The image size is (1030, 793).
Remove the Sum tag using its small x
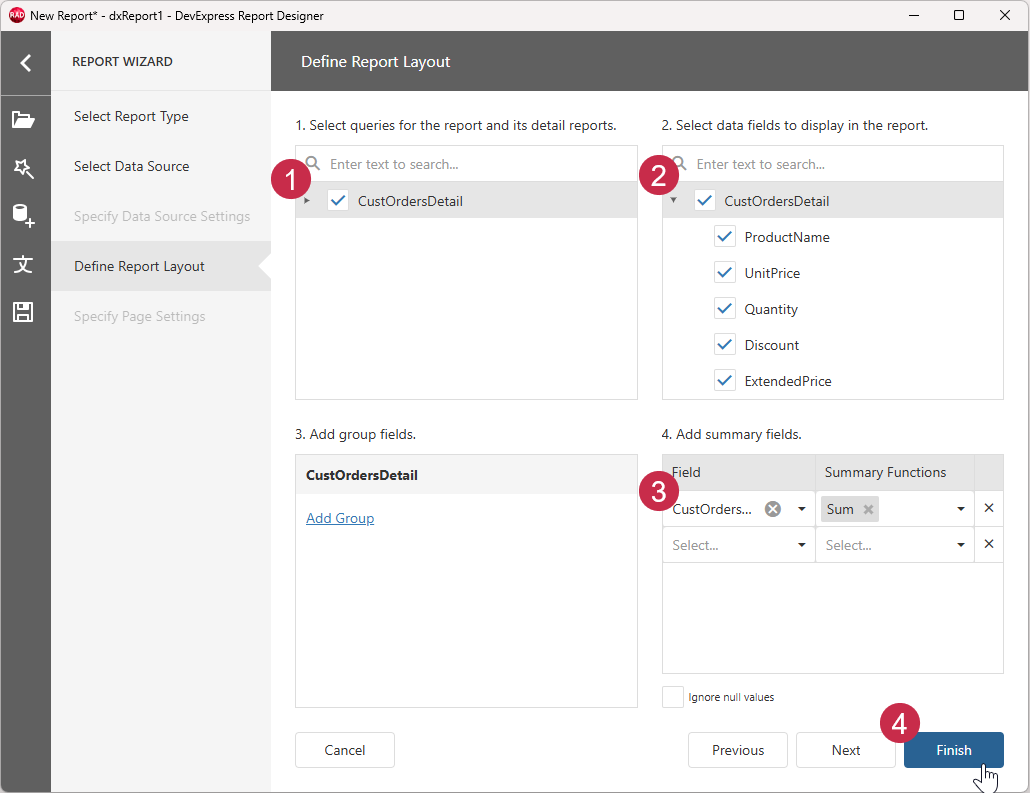(x=867, y=508)
